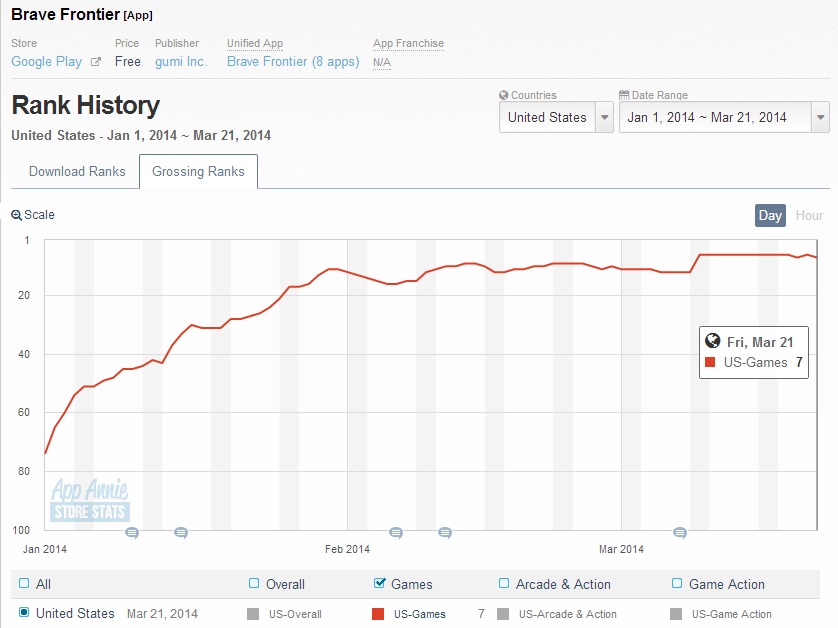Click the US-Games legend label
838x628 pixels.
[420, 614]
